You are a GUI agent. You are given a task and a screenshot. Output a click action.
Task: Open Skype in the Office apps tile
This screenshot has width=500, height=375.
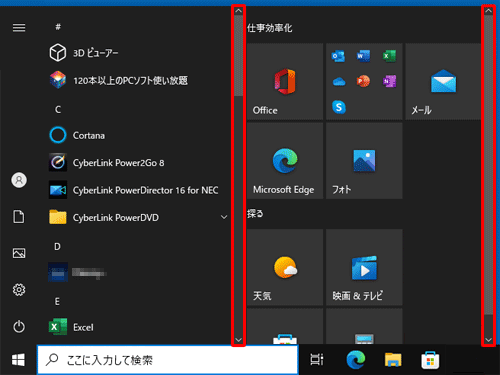pyautogui.click(x=339, y=107)
